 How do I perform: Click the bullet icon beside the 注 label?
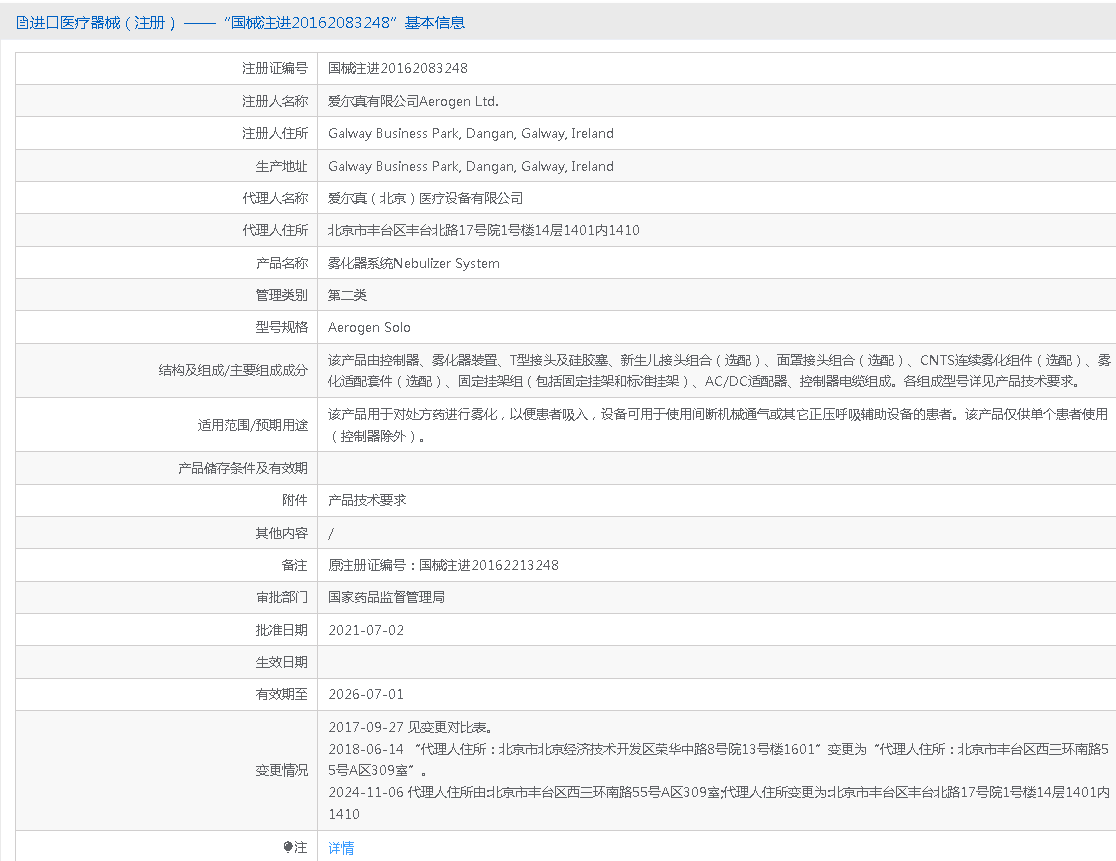289,848
